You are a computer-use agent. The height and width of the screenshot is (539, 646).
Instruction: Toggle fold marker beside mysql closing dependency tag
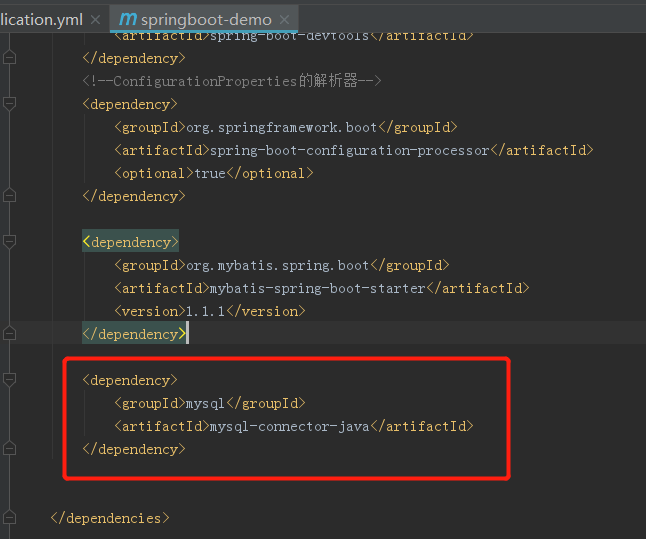click(10, 449)
